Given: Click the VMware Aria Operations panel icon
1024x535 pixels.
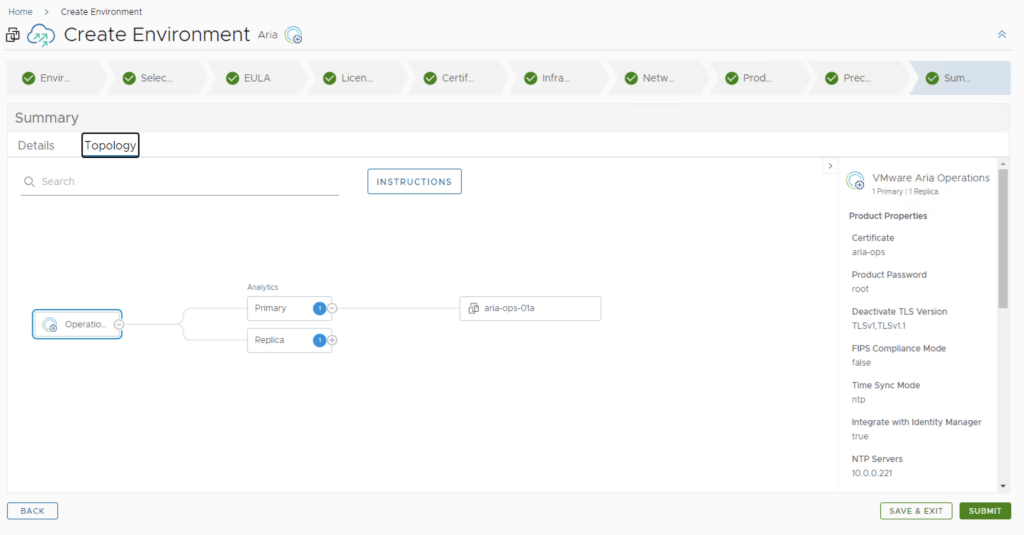Looking at the screenshot, I should [x=855, y=182].
